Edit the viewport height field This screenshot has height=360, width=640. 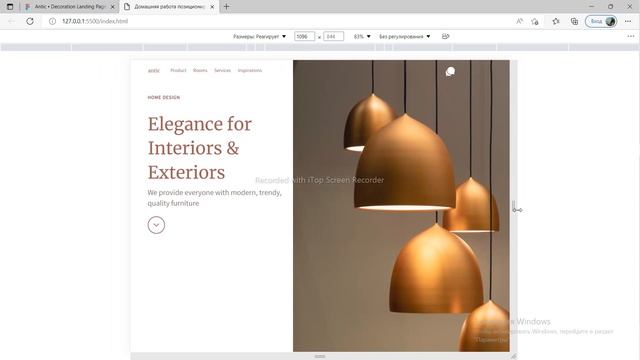coord(333,36)
